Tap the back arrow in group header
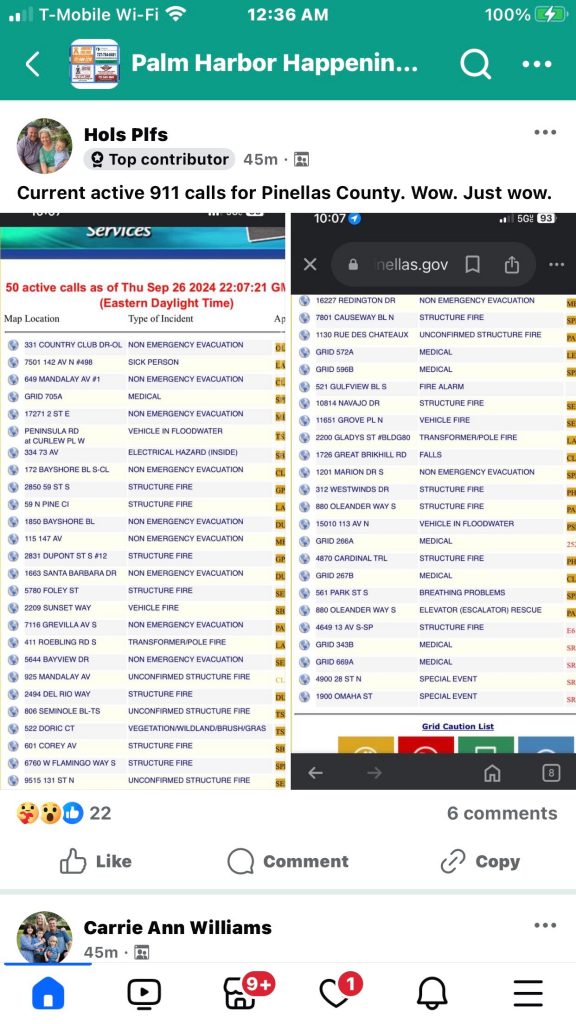This screenshot has width=576, height=1024. 33,64
